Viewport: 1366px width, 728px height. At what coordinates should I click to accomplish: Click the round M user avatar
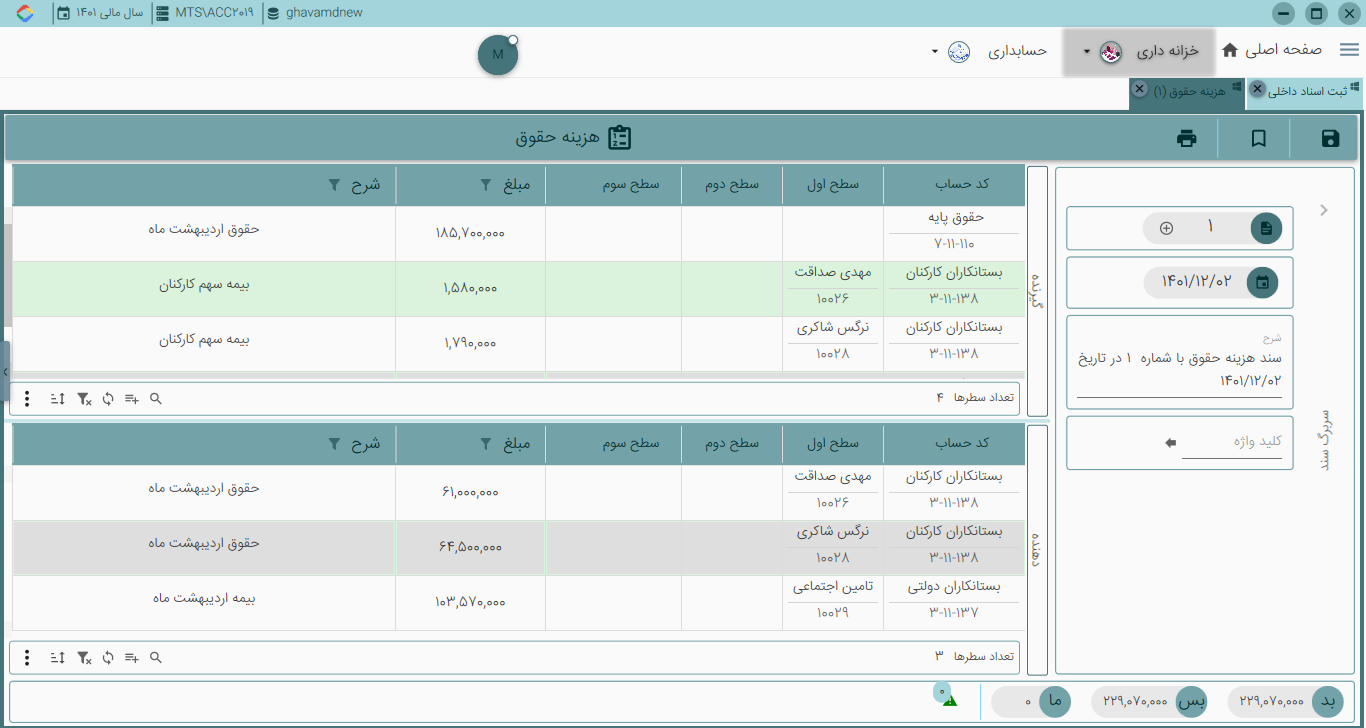point(498,54)
